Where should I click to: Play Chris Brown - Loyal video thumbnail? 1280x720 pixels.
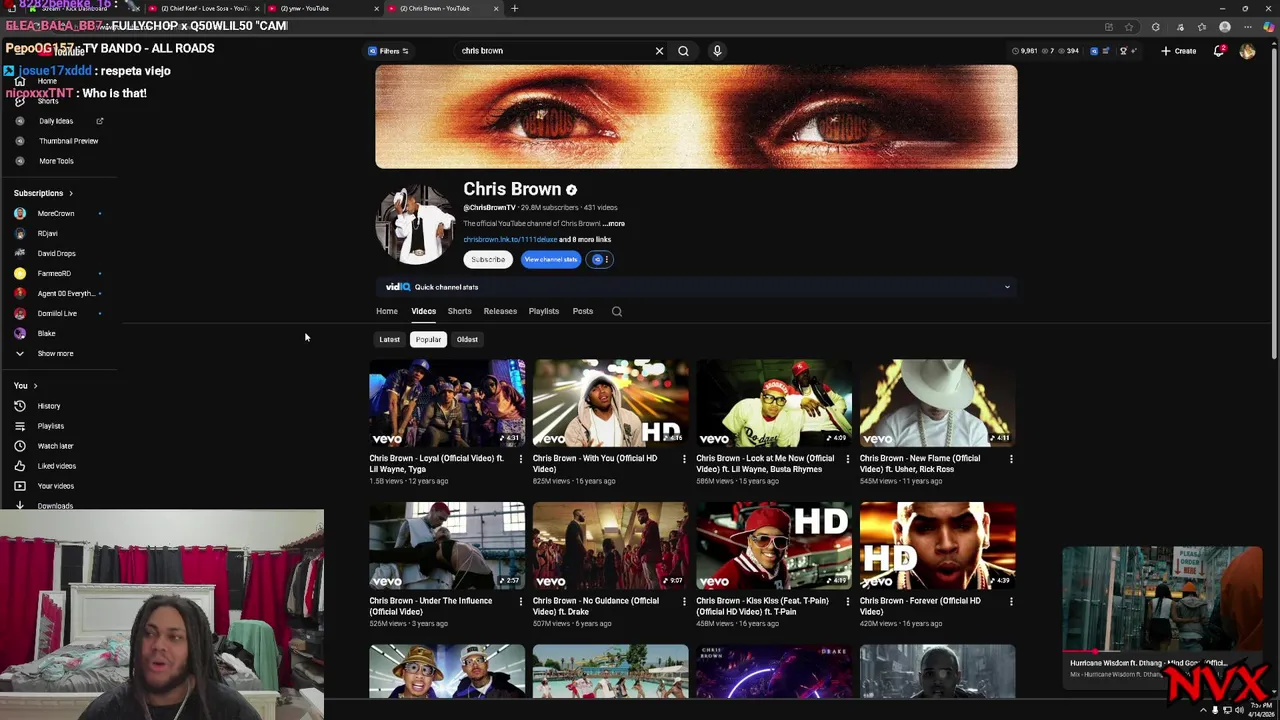447,402
